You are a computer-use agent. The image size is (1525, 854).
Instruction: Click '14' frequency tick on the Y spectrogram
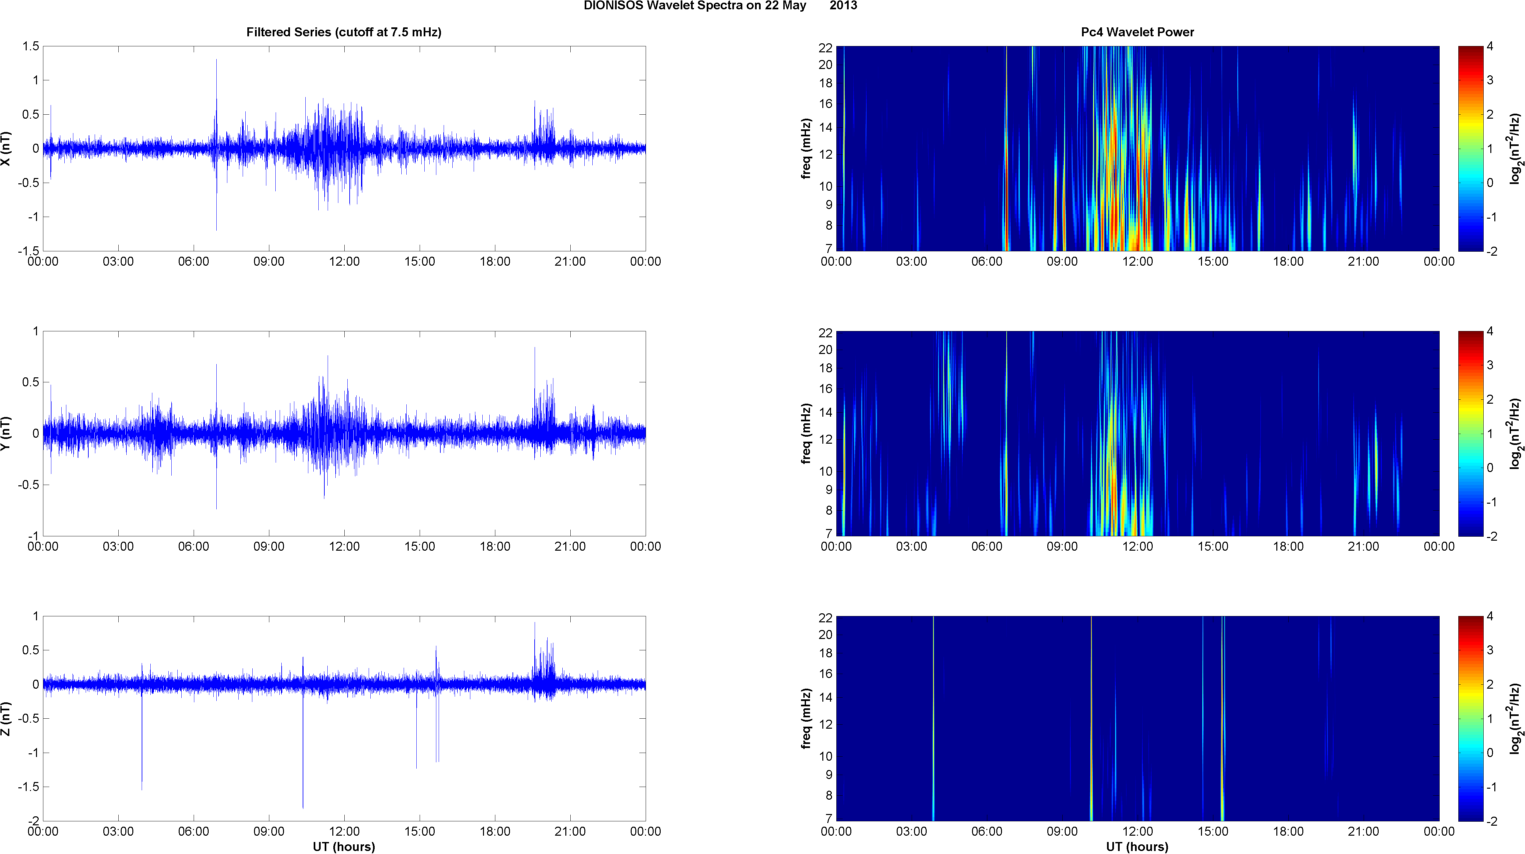pos(826,412)
